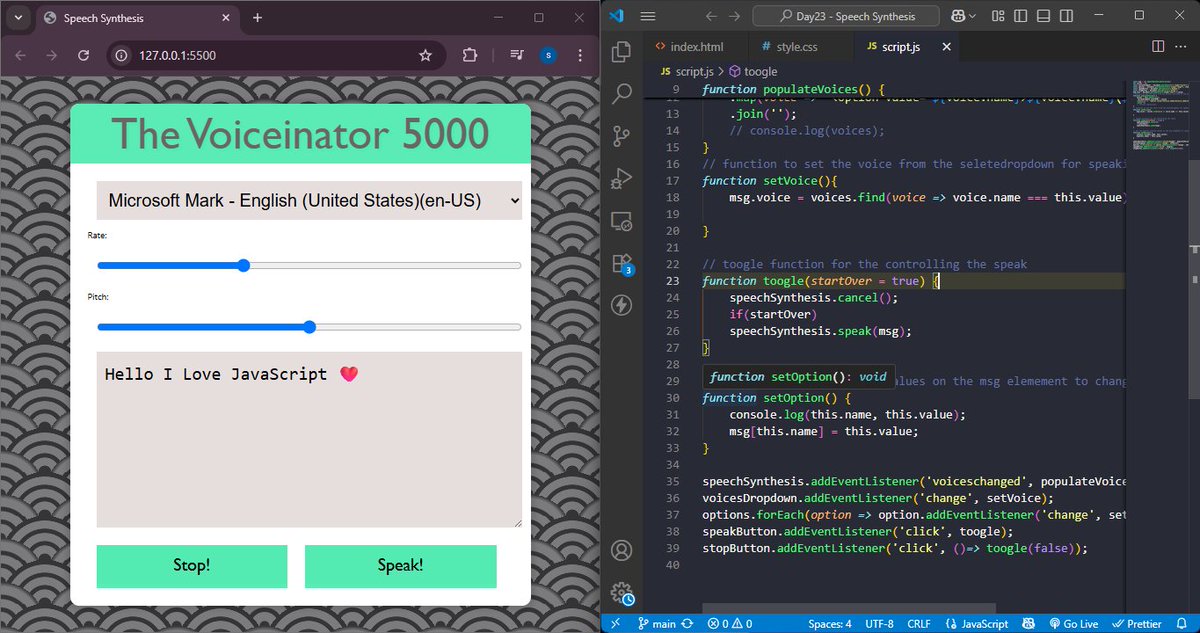
Task: Click the Chrome address bar URL
Action: click(178, 55)
